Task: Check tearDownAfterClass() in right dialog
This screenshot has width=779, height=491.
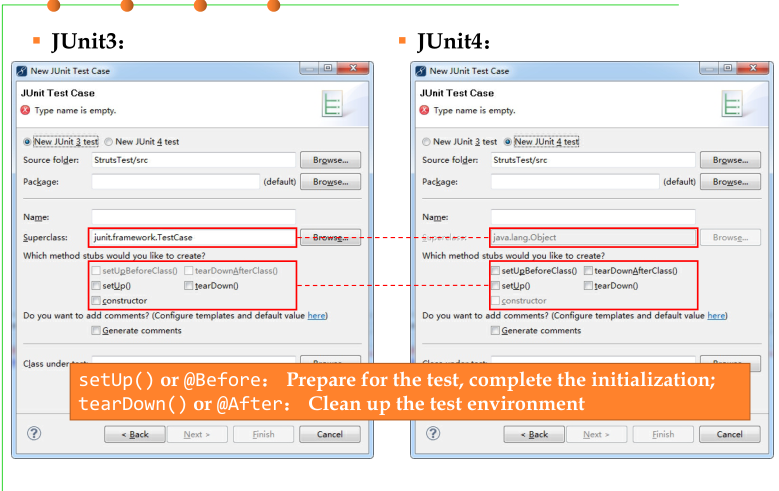Action: (x=588, y=271)
